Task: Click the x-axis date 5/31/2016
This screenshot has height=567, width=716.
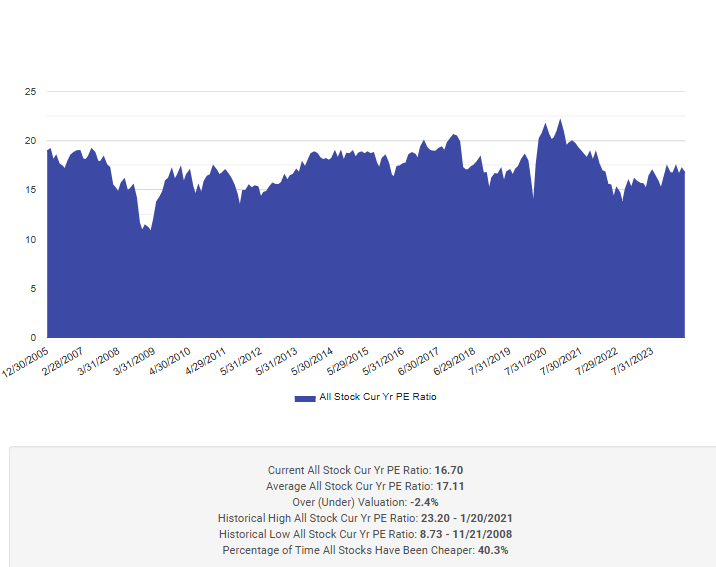Action: [383, 361]
